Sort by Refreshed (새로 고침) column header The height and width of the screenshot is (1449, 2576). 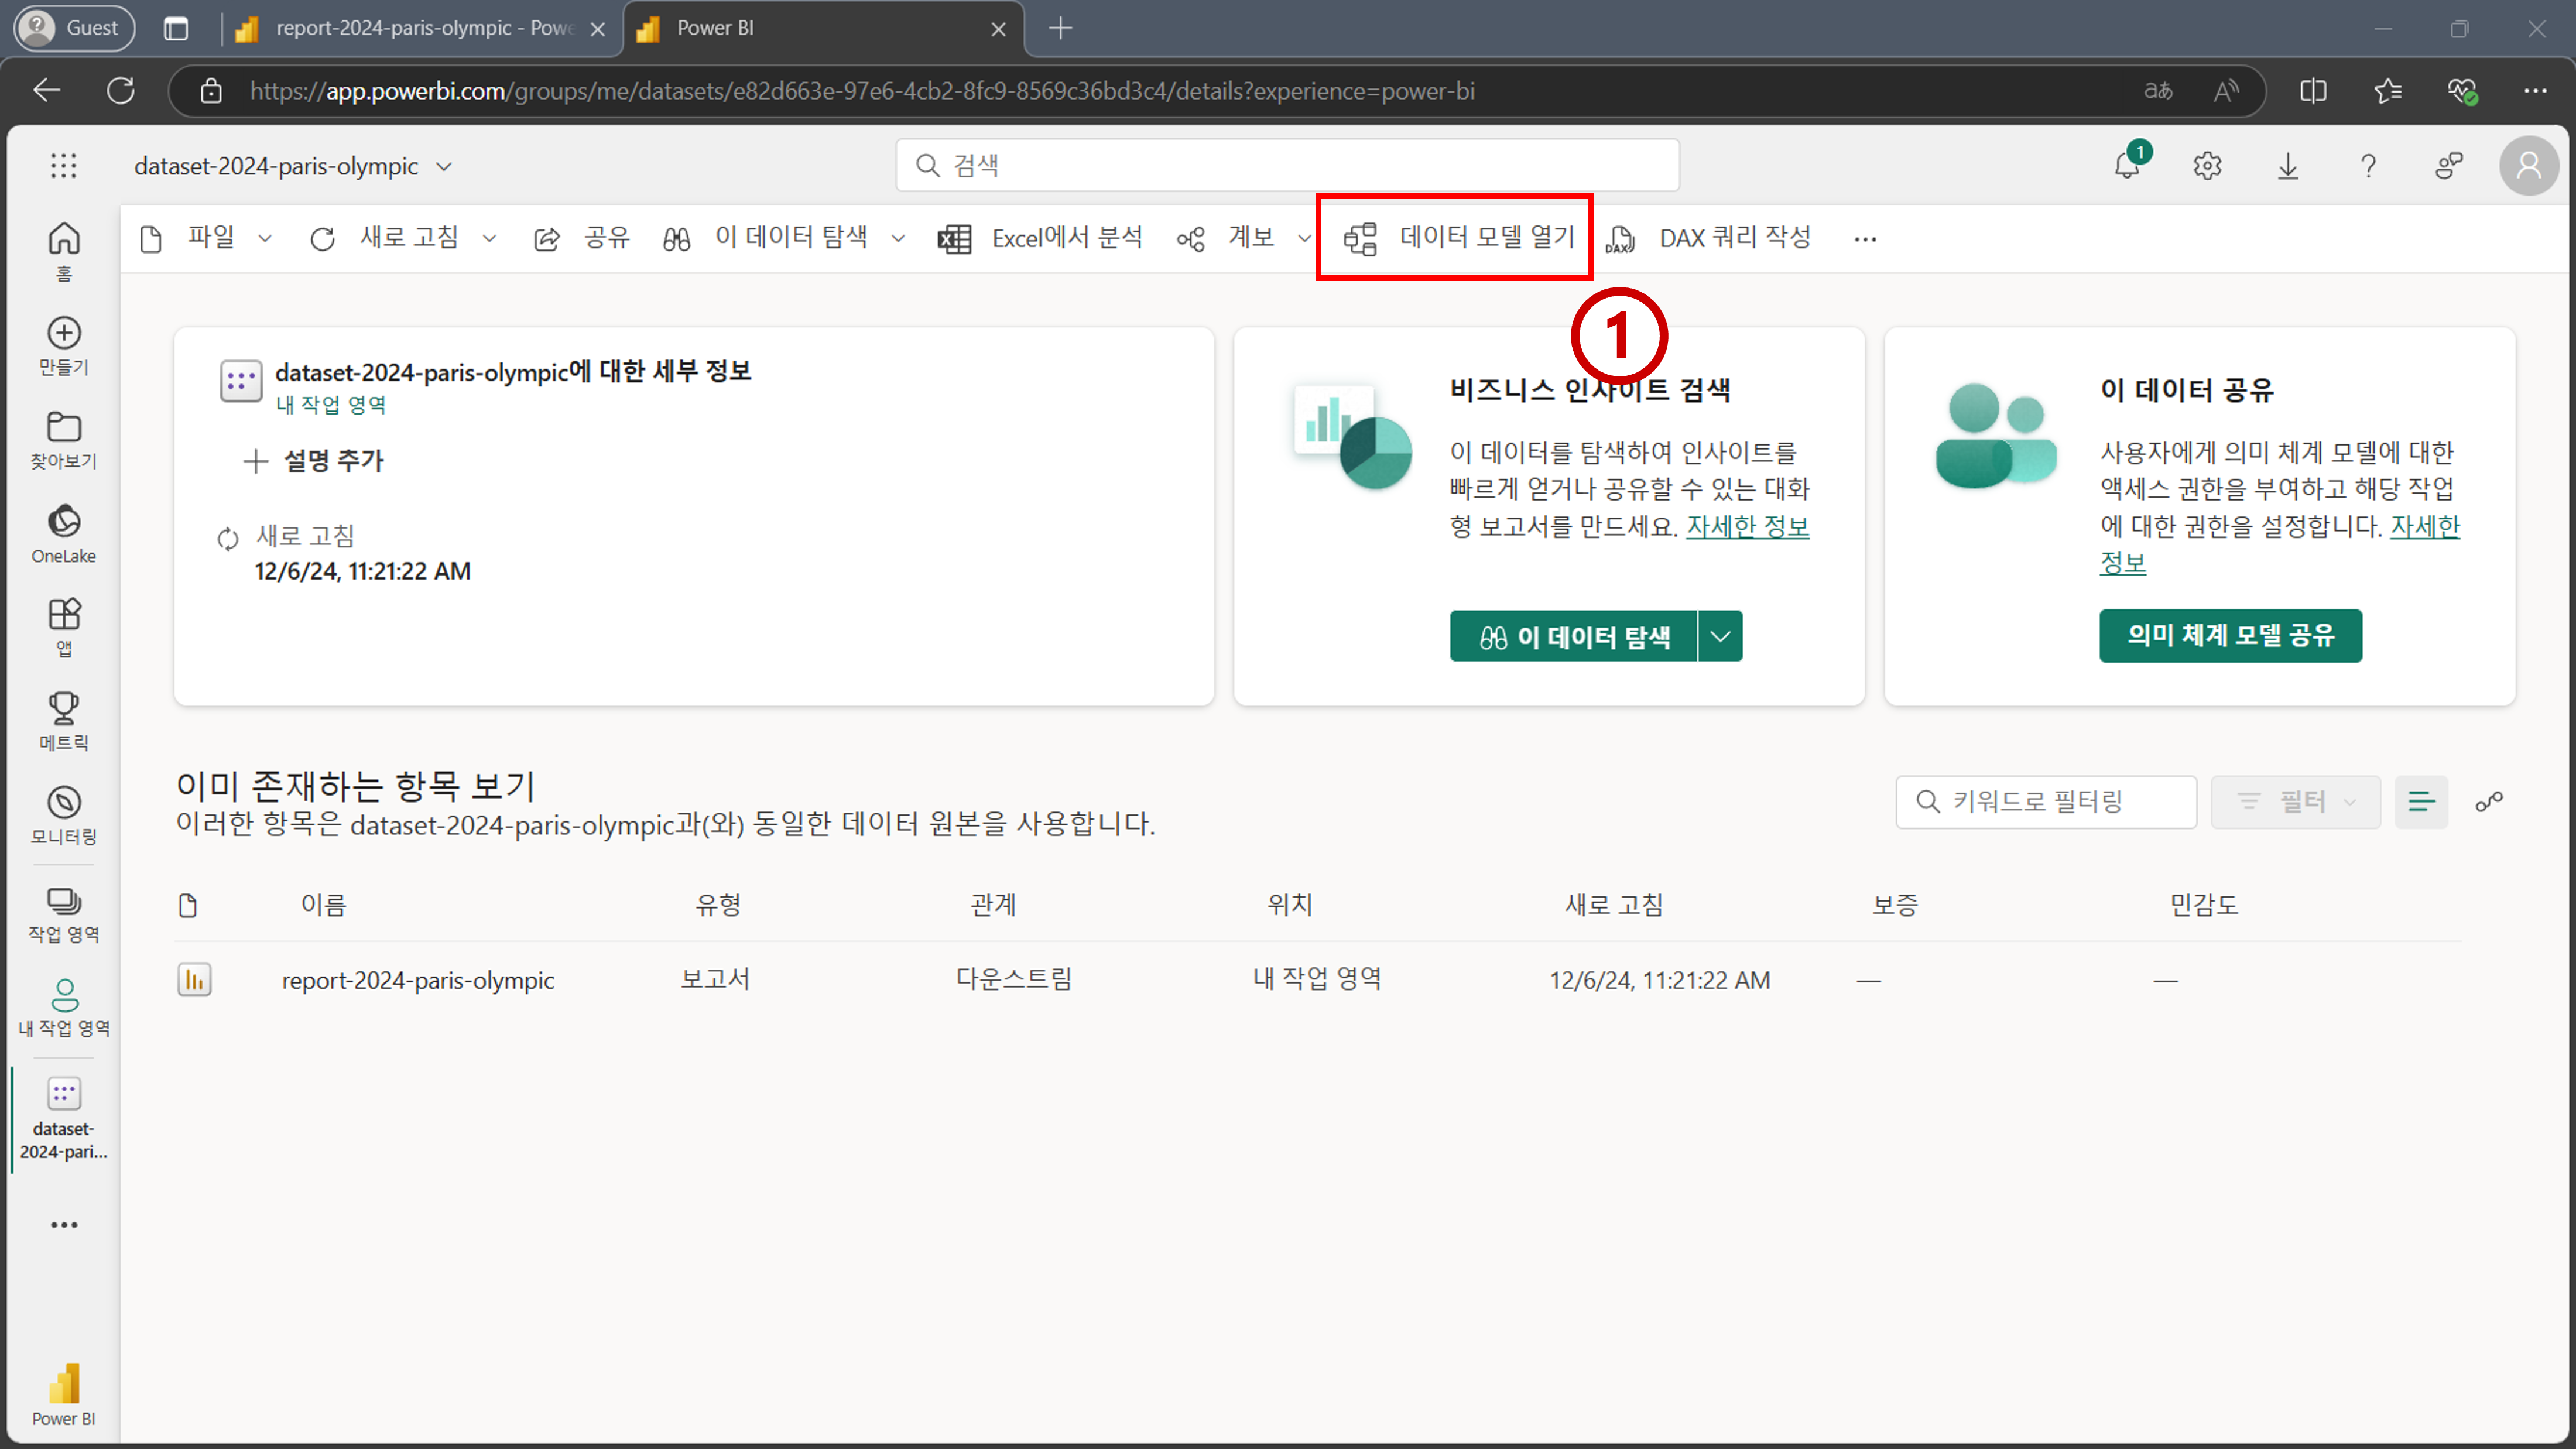1614,905
